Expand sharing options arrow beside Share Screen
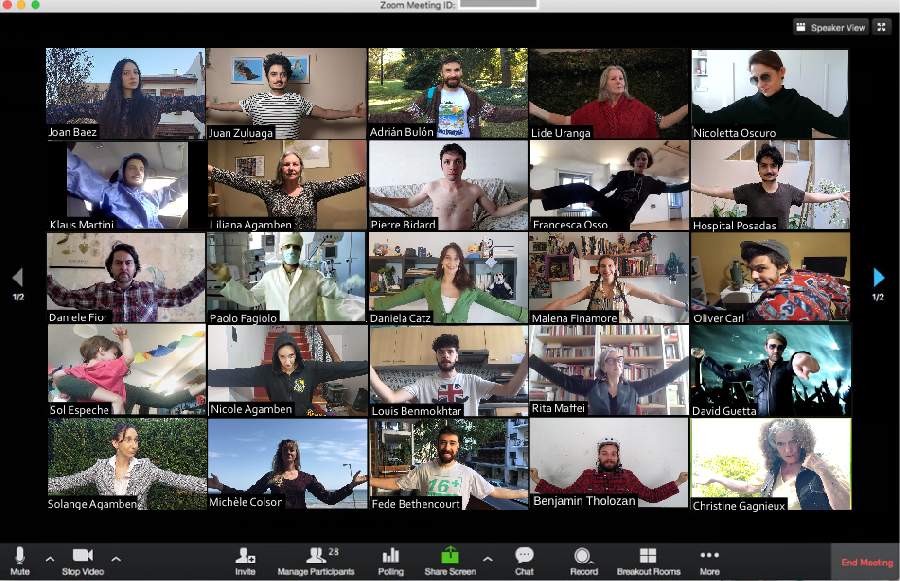Screen dimensions: 900x581 coord(487,558)
